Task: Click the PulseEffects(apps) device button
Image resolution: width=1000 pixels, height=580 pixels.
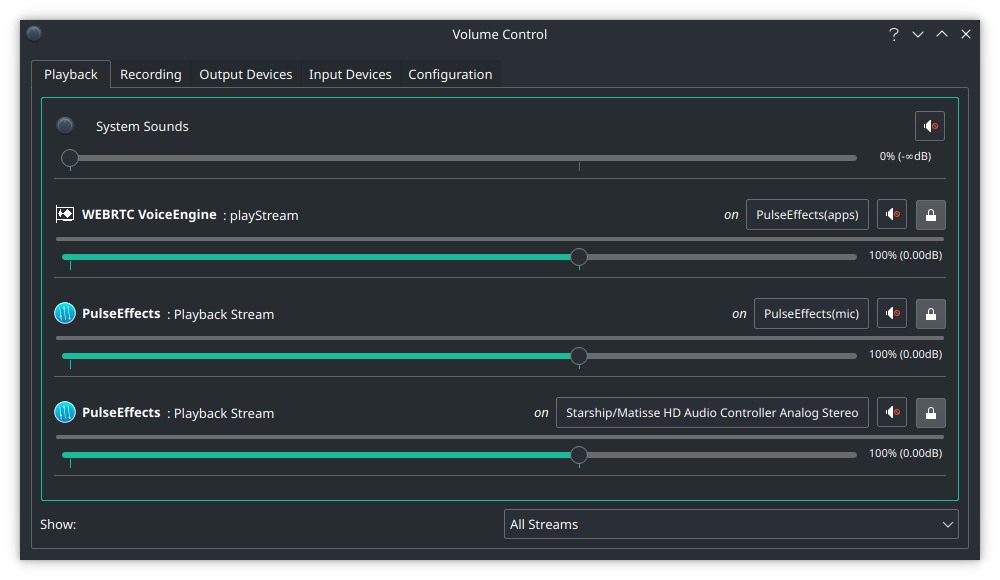Action: point(807,214)
